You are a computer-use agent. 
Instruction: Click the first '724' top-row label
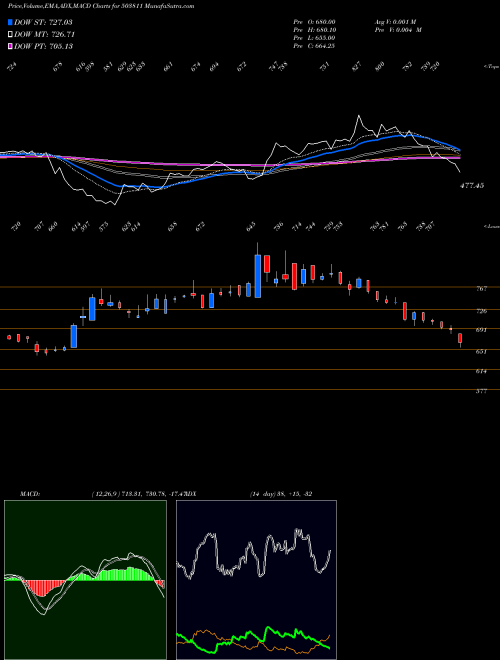point(12,67)
